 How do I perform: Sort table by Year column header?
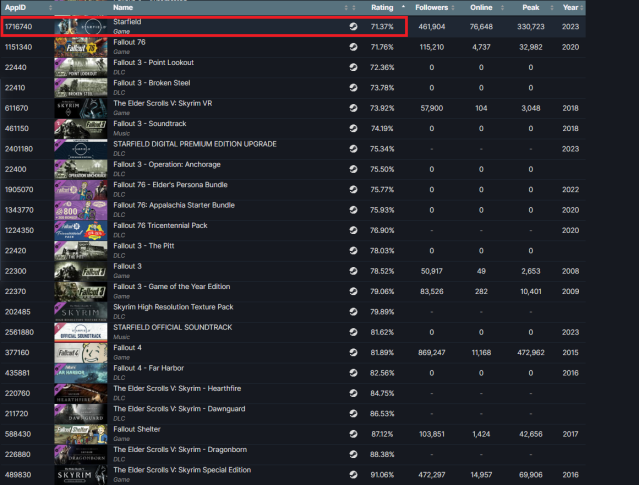[x=571, y=7]
